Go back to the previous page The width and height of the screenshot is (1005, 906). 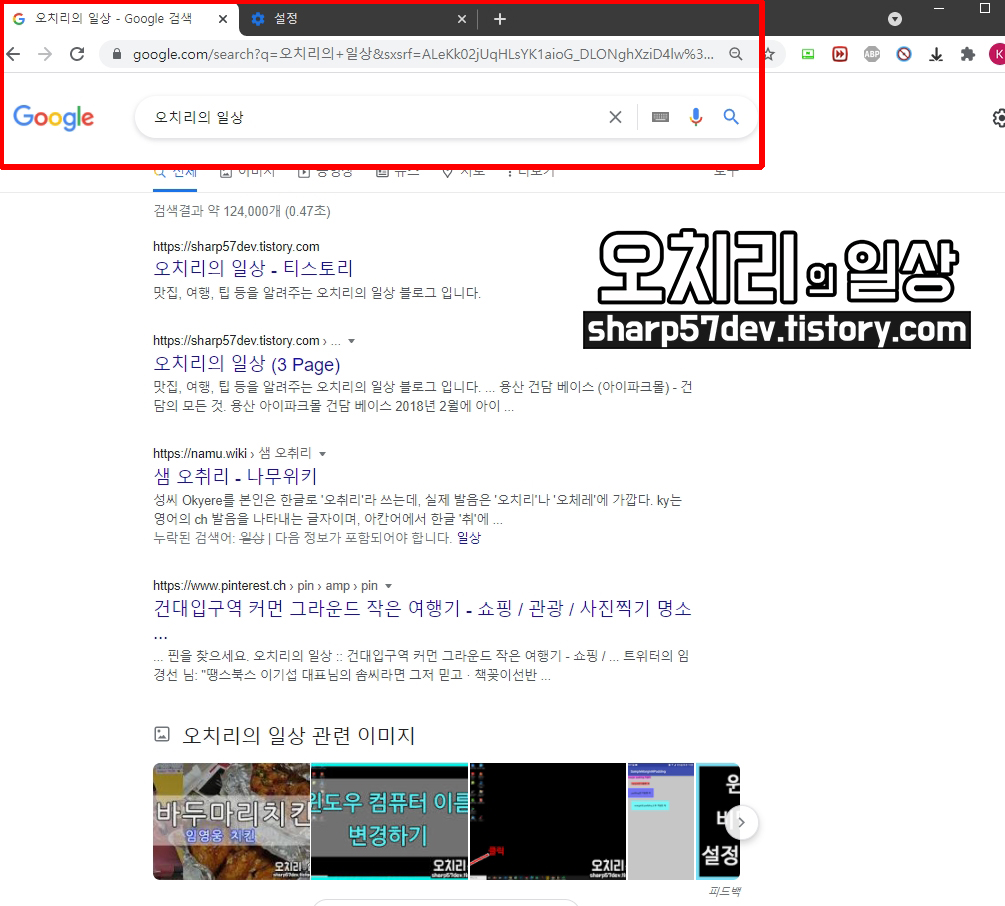(13, 54)
